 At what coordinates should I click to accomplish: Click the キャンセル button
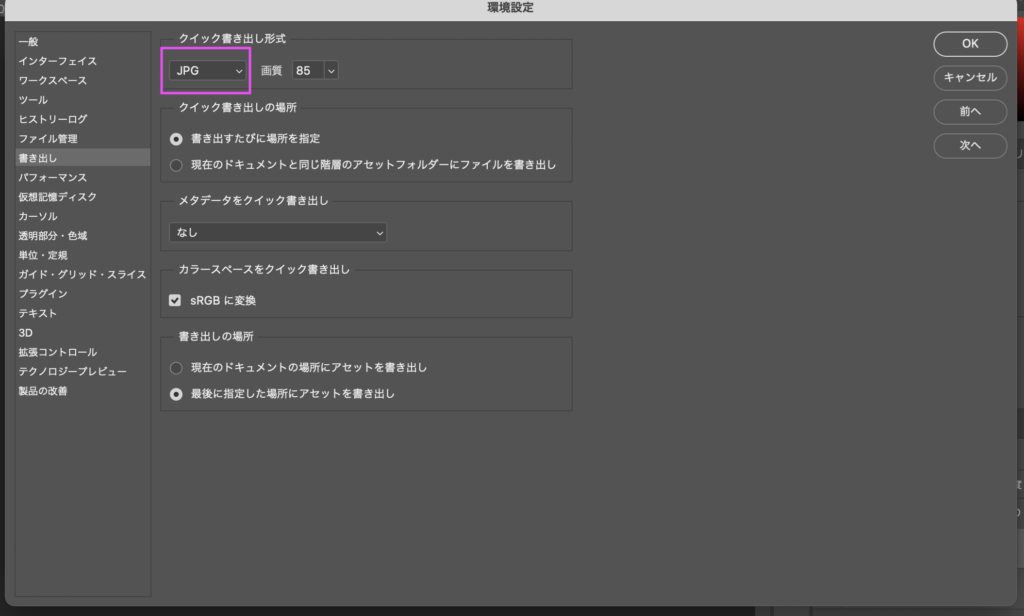tap(969, 78)
